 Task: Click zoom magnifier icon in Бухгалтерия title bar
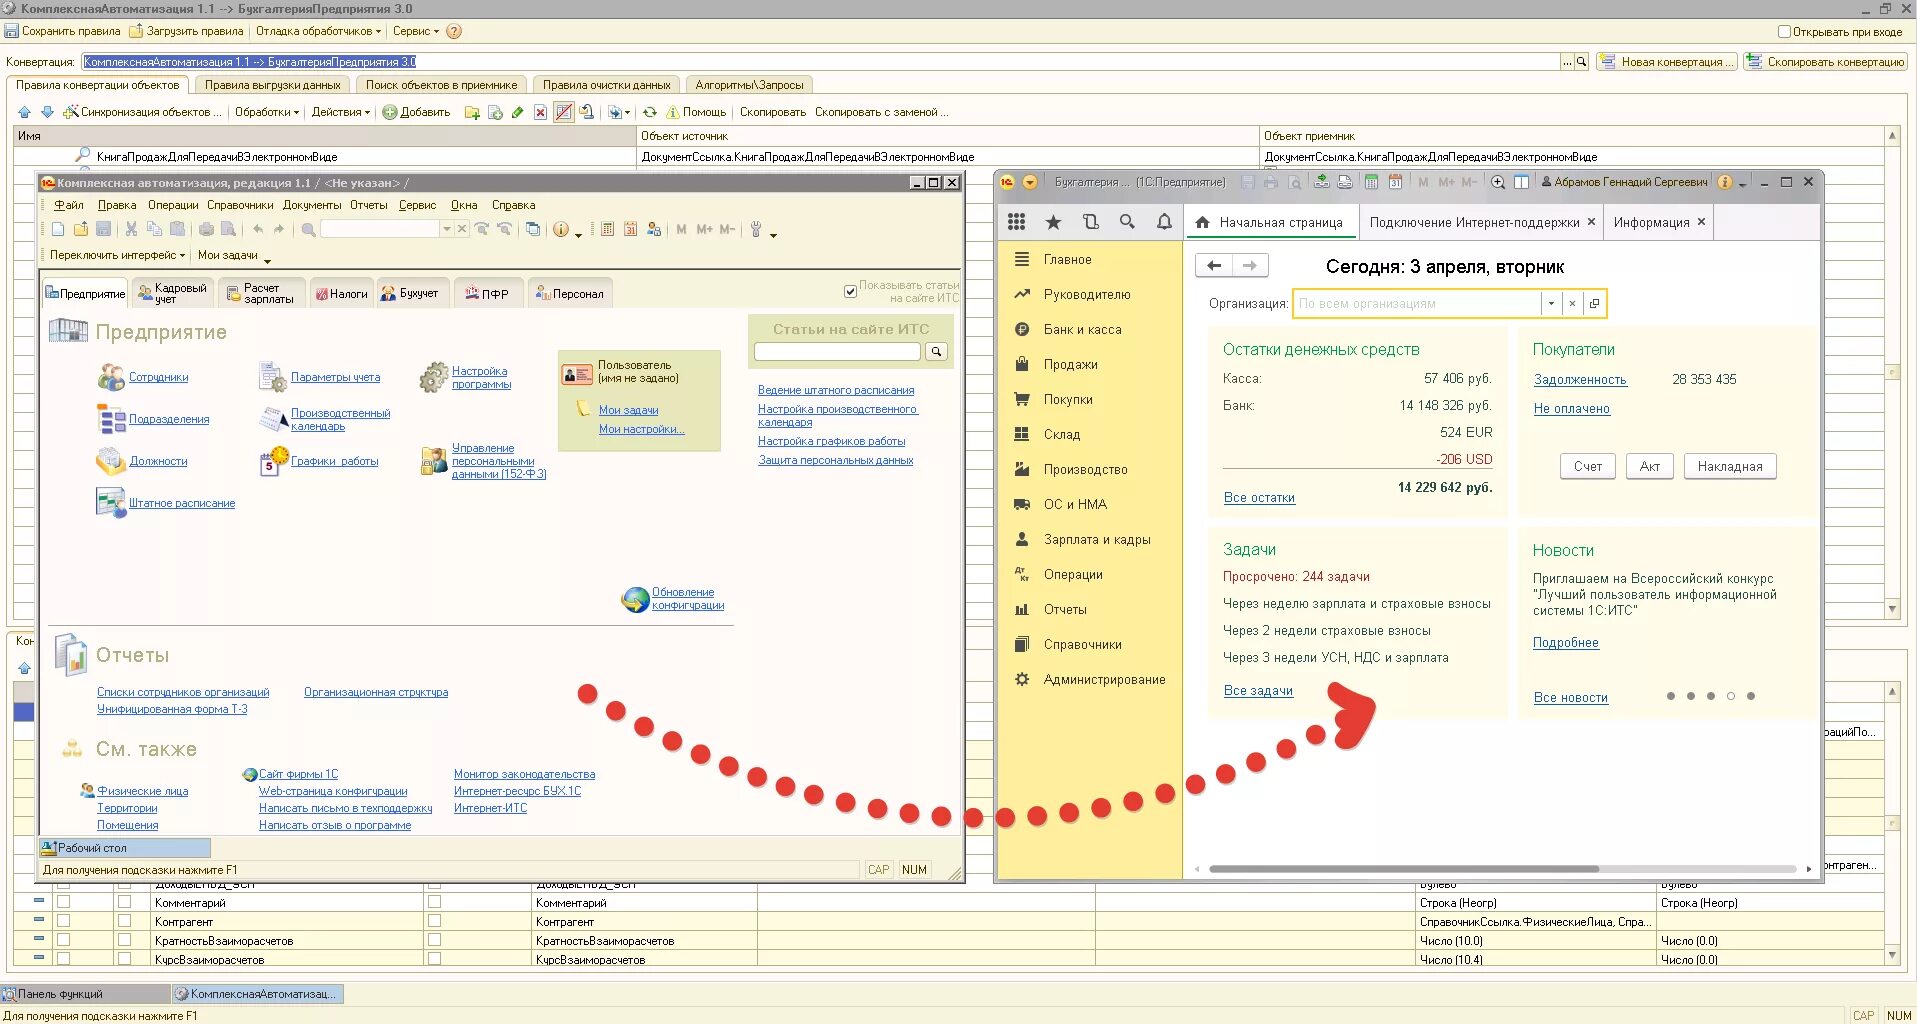tap(1498, 182)
